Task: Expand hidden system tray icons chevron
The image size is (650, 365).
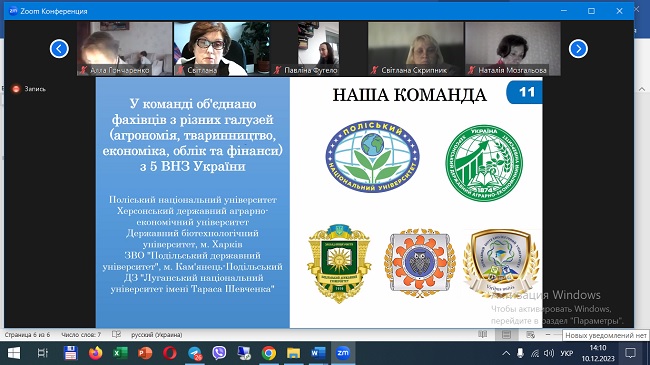Action: pyautogui.click(x=506, y=353)
